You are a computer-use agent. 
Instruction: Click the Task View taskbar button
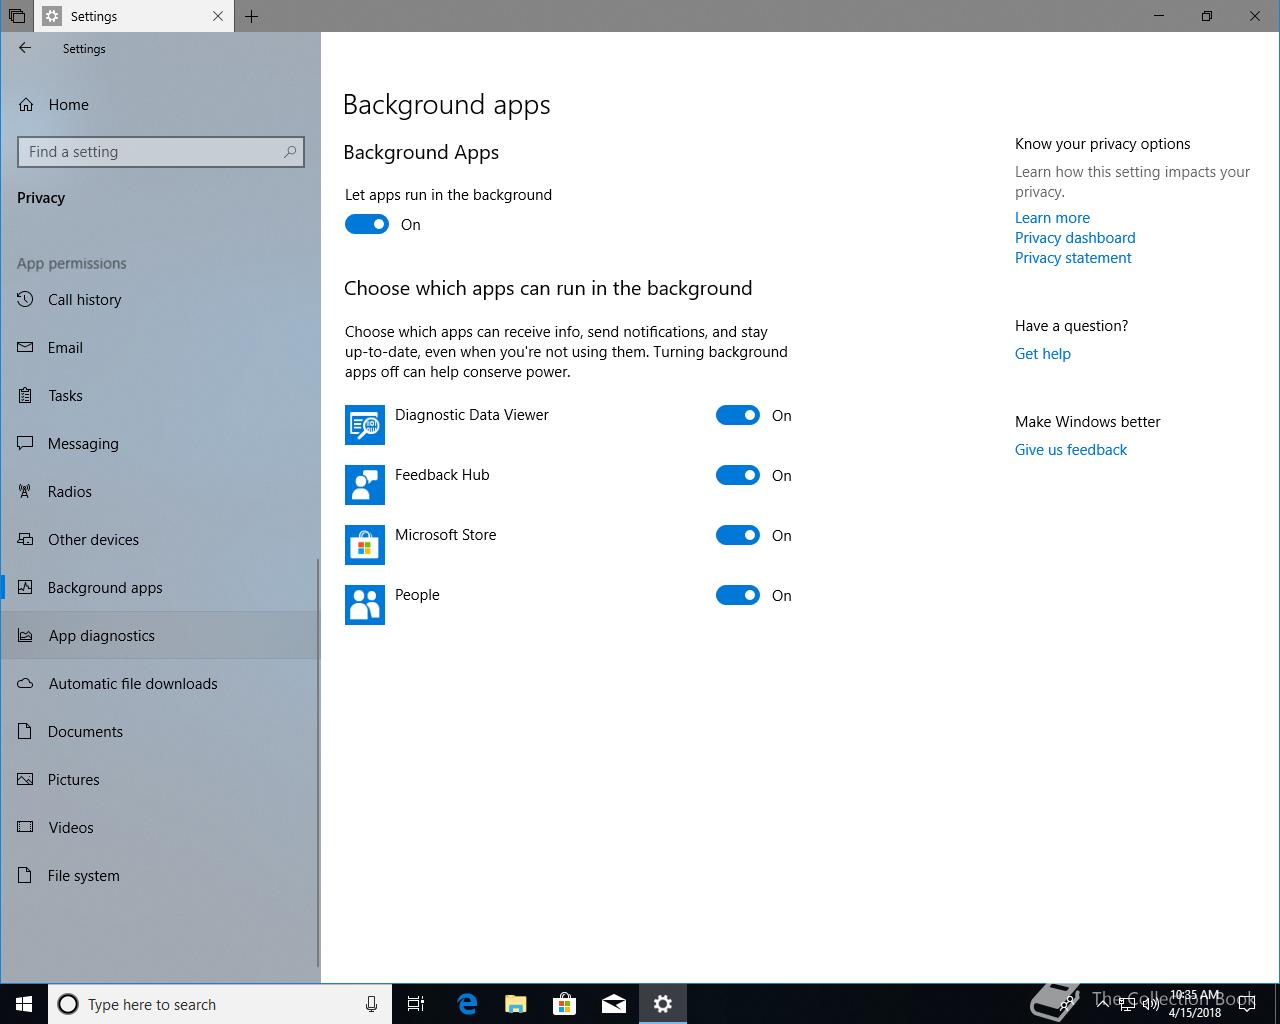coord(416,1004)
